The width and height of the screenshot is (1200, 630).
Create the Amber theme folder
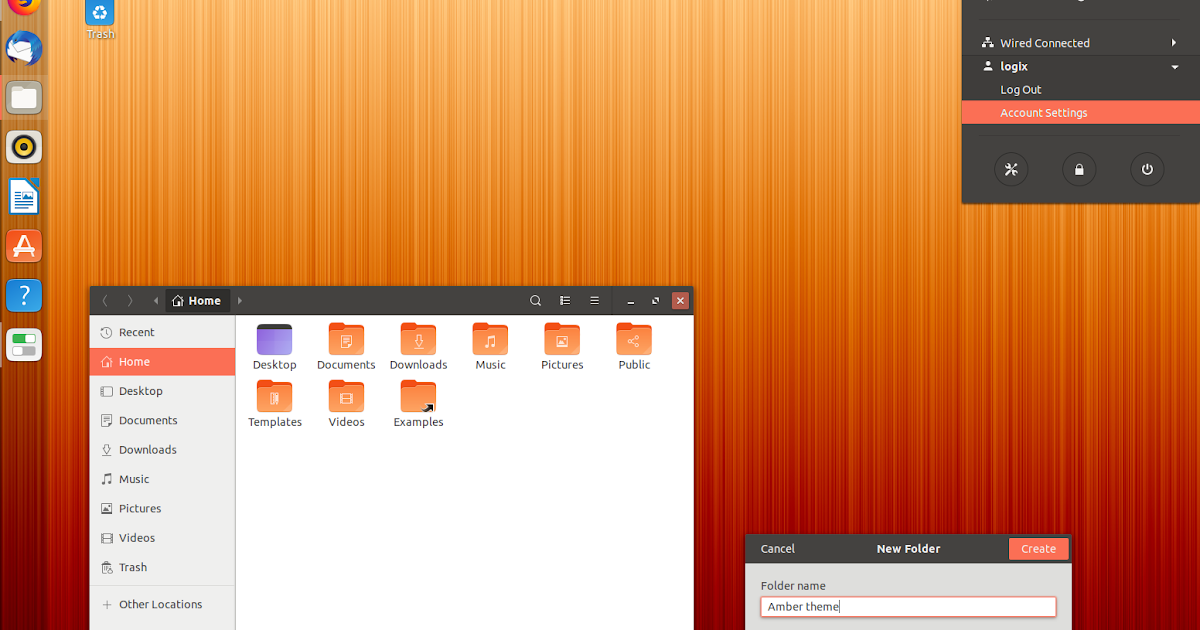coord(1038,548)
